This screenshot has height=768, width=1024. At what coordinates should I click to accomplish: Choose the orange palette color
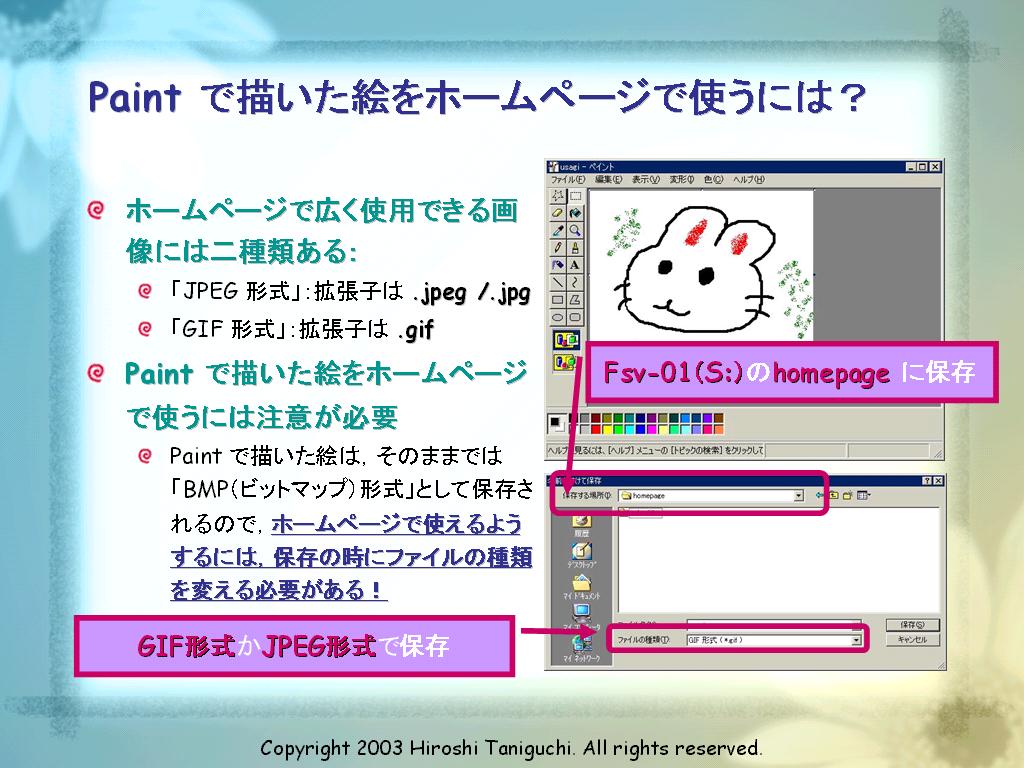coord(718,429)
